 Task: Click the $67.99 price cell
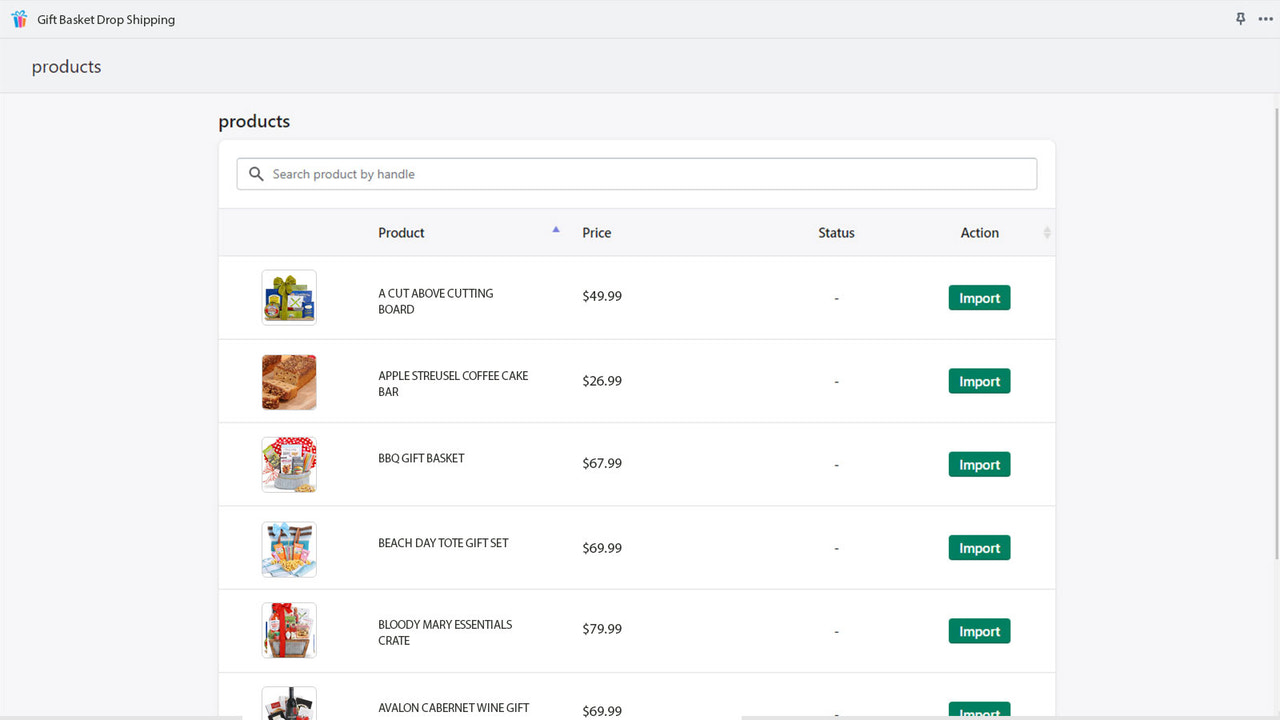(602, 463)
